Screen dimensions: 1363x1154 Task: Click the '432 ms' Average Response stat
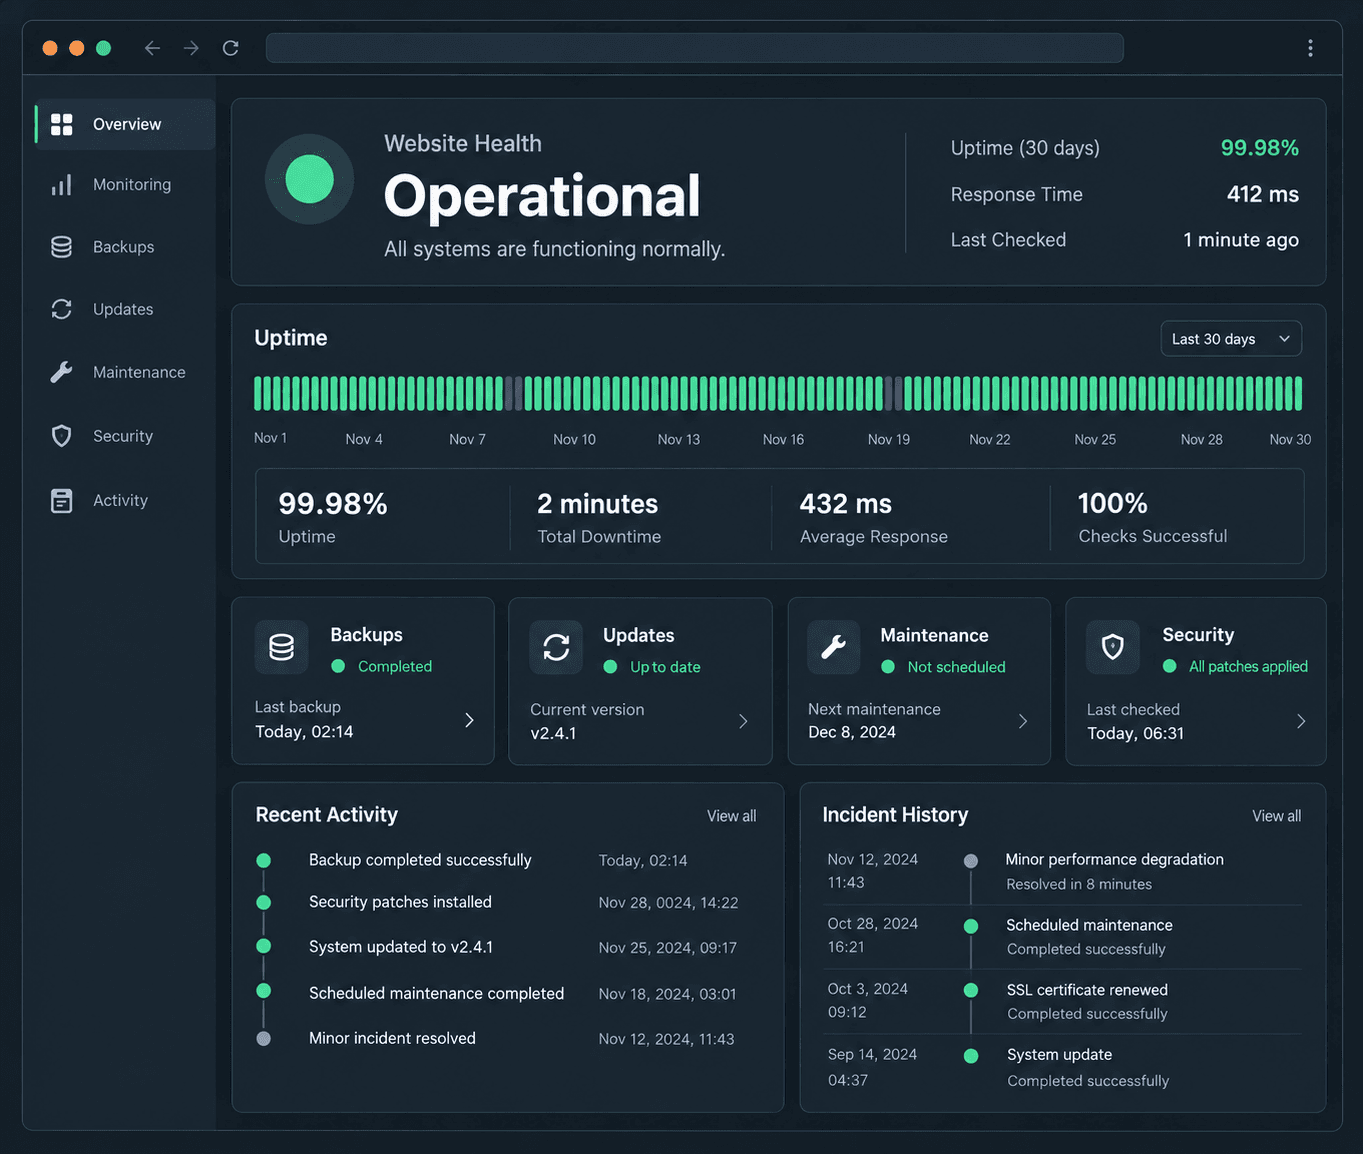point(846,504)
